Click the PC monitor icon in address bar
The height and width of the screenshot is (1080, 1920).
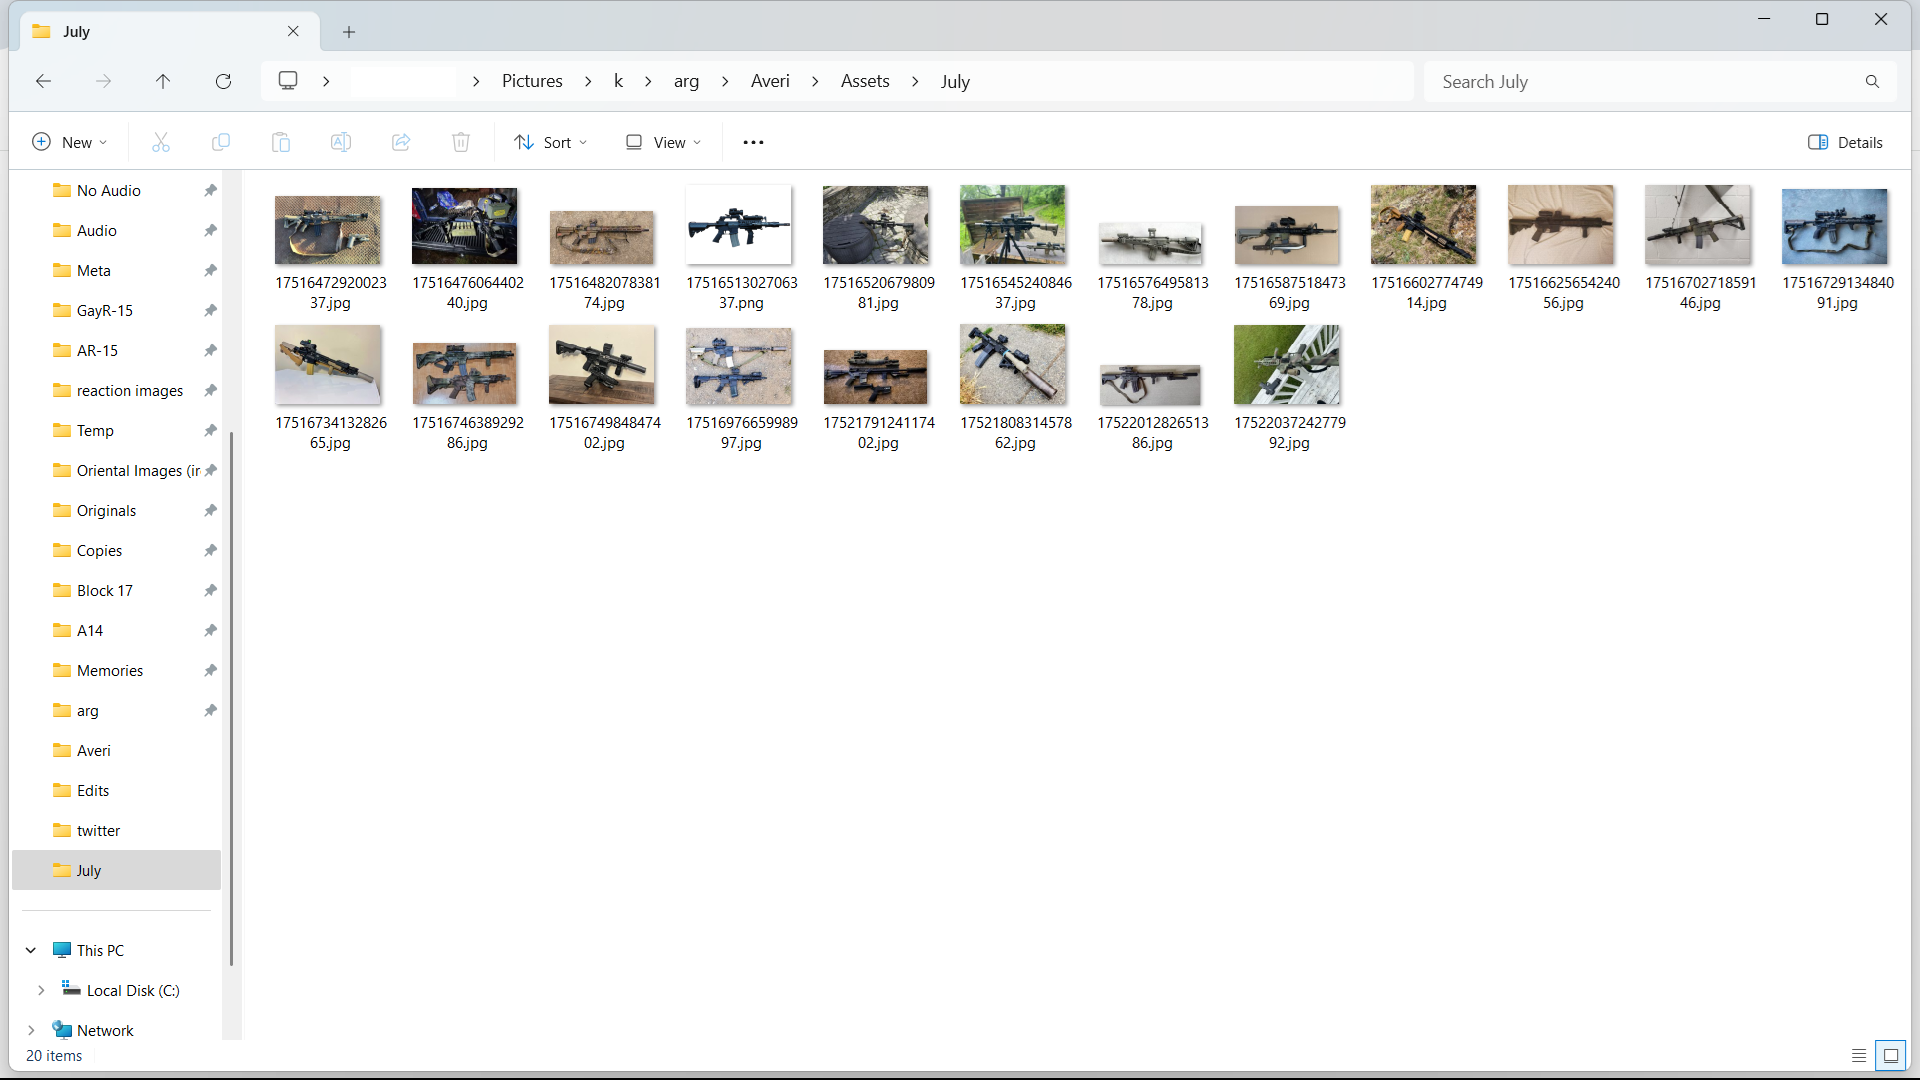pos(288,81)
